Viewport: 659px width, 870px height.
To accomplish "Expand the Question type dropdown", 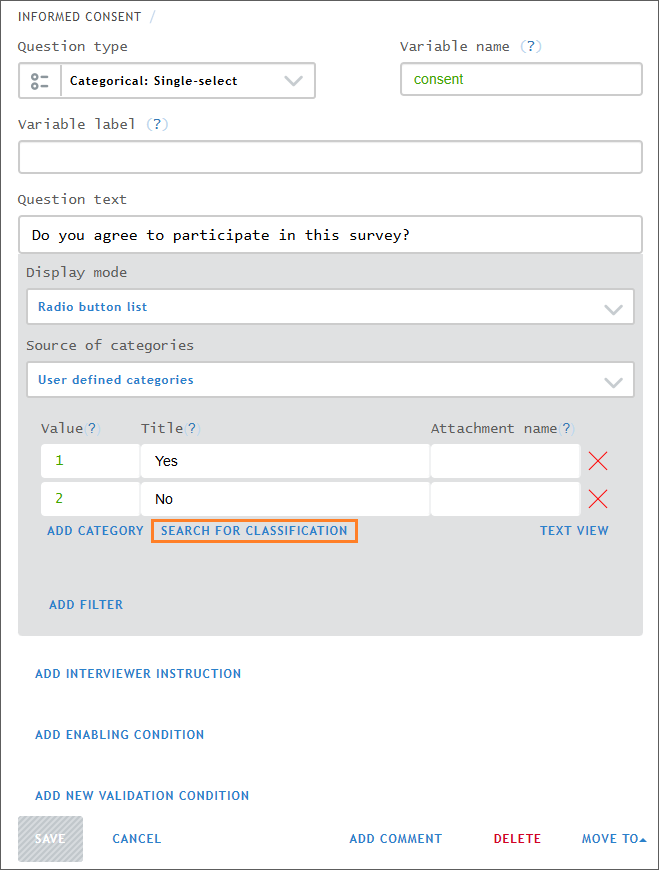I will point(292,81).
